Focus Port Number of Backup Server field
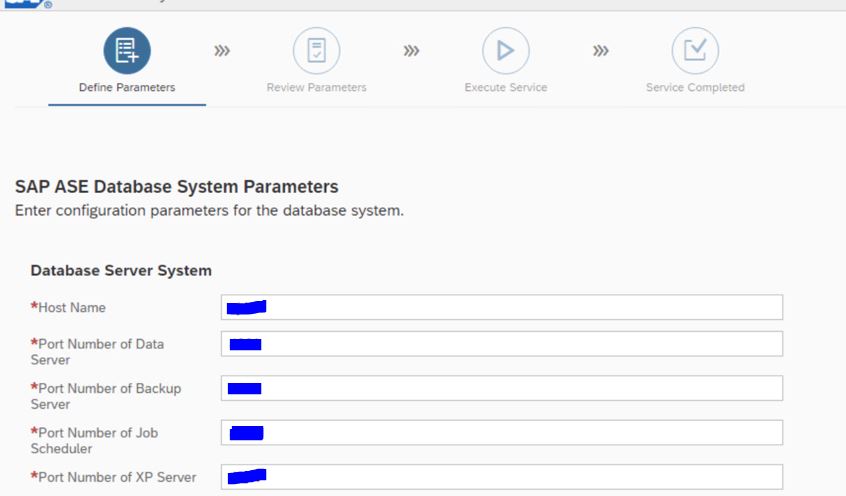Image resolution: width=846 pixels, height=496 pixels. (x=502, y=388)
